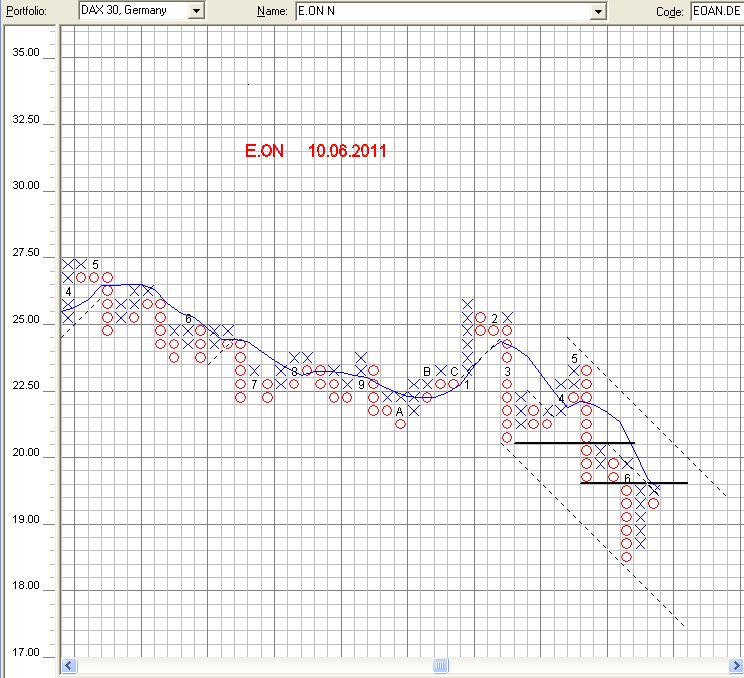The height and width of the screenshot is (678, 744).
Task: Click the 'Portfolio:' label
Action: click(x=27, y=11)
